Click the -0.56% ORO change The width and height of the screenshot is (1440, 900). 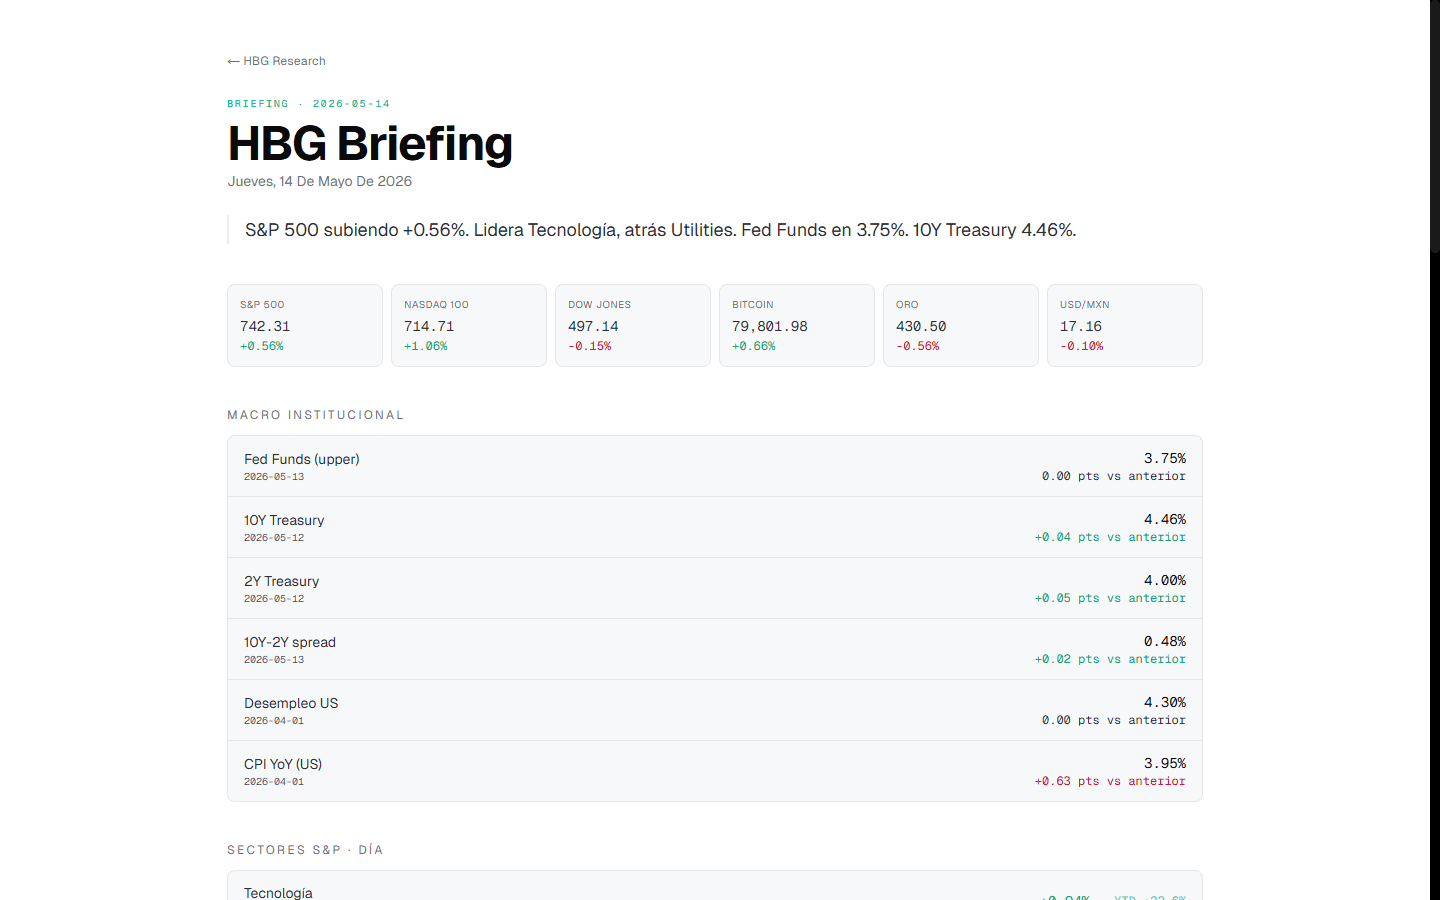pyautogui.click(x=918, y=346)
